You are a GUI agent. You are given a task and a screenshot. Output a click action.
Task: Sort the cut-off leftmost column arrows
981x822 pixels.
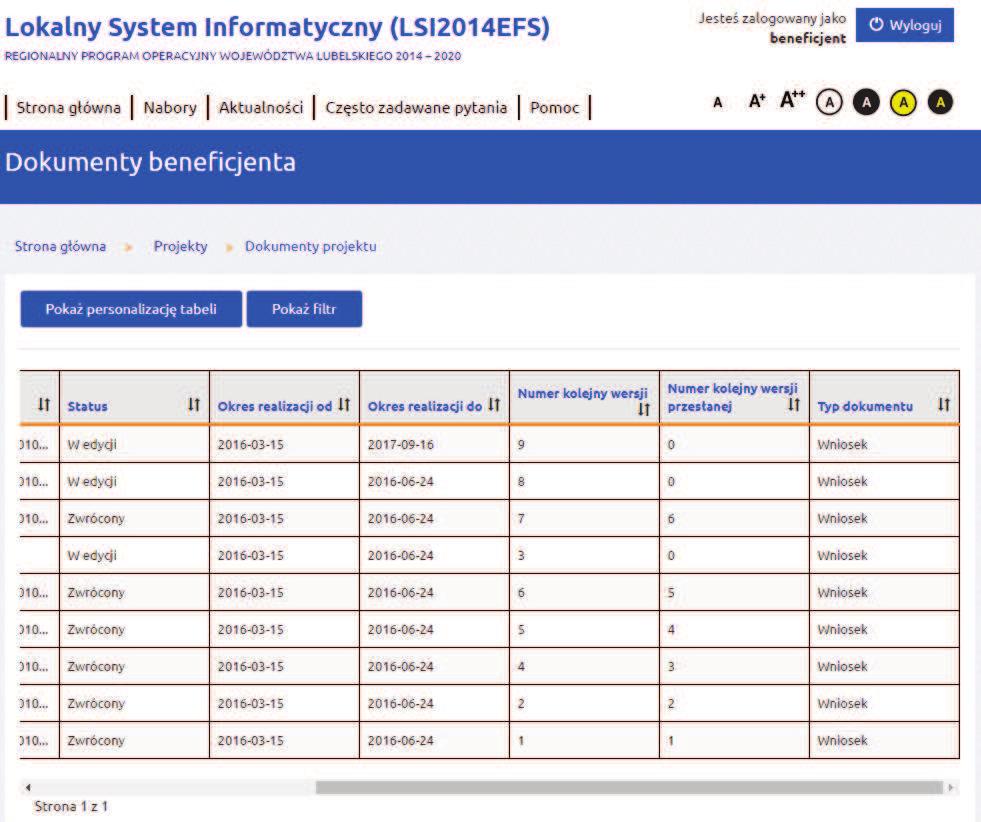coord(44,405)
